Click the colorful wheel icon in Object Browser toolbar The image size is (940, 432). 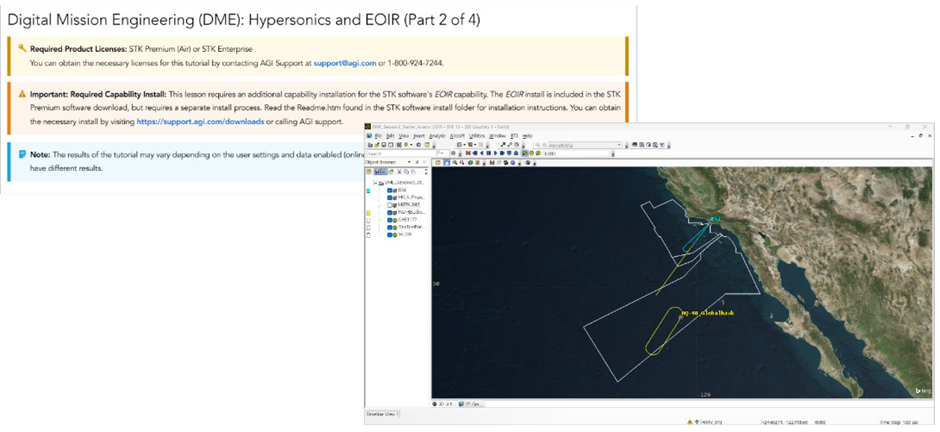coord(377,171)
